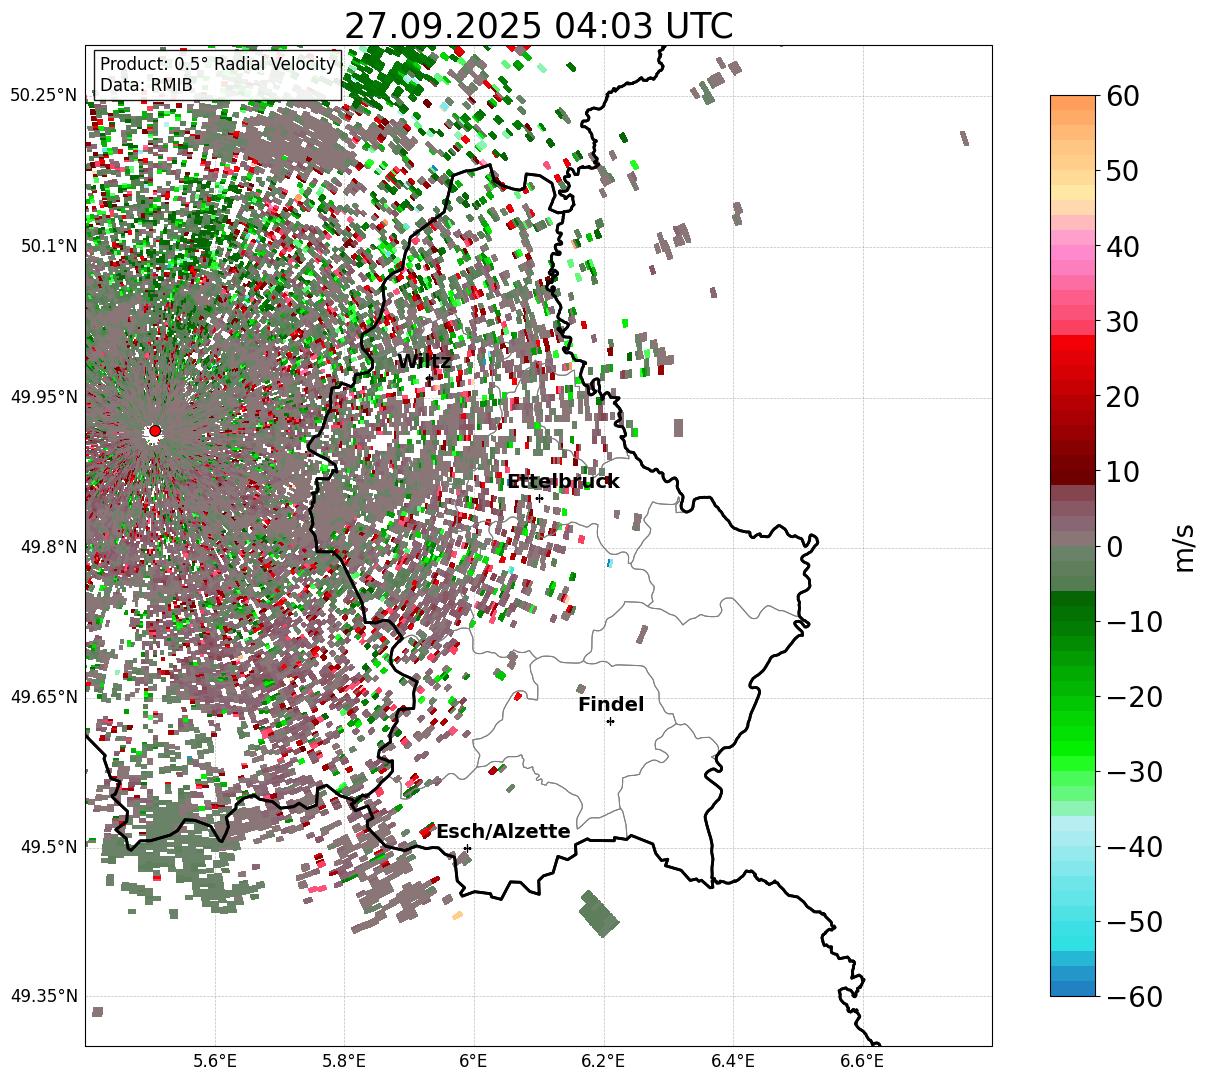The image size is (1207, 1081).
Task: Click the 'Data: RMIB' label
Action: point(146,85)
